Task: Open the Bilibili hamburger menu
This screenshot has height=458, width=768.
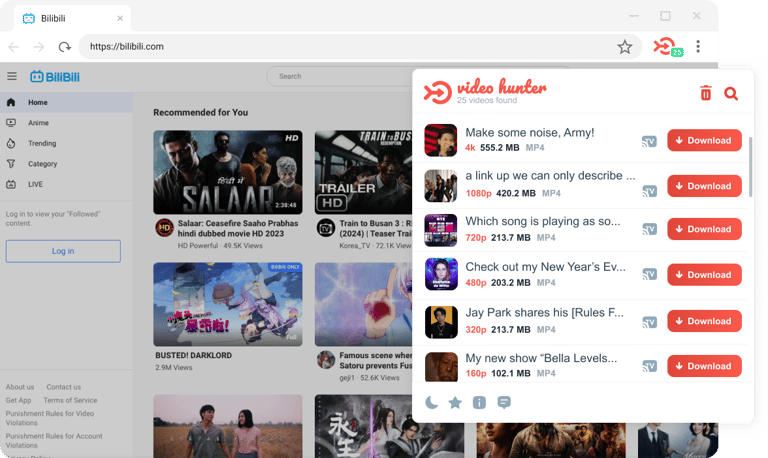Action: 12,76
